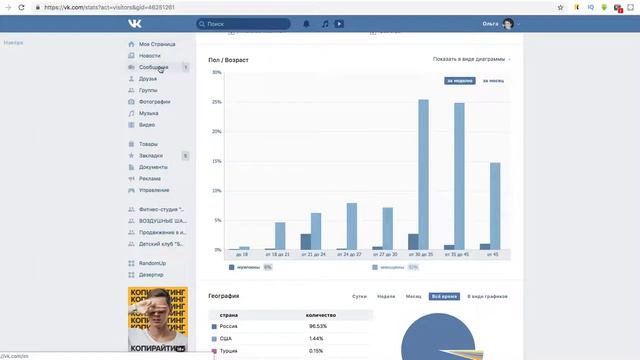The width and height of the screenshot is (640, 360).
Task: Select 'Всё время' period for Geography
Action: point(444,296)
